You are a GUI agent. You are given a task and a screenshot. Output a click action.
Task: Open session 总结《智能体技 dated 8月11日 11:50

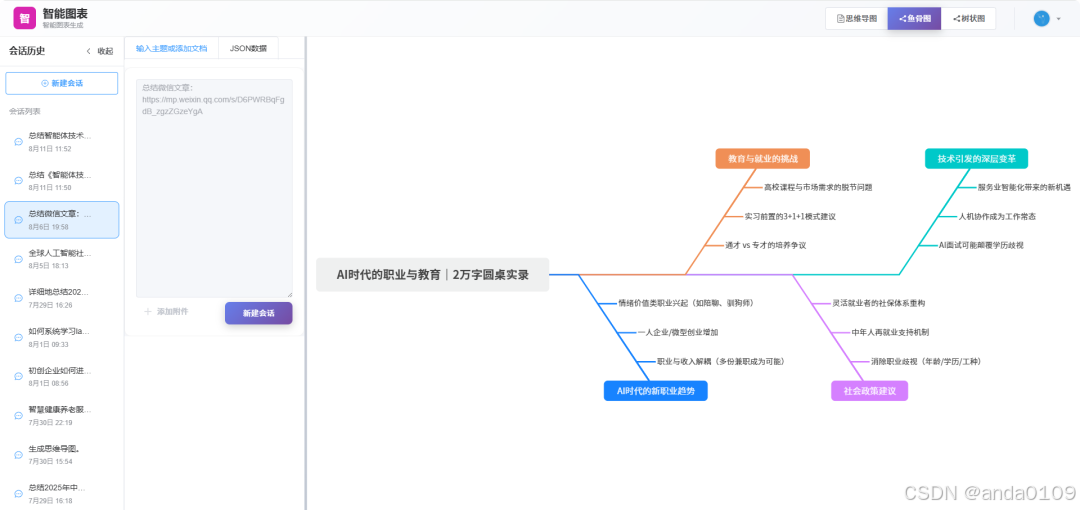[x=62, y=181]
